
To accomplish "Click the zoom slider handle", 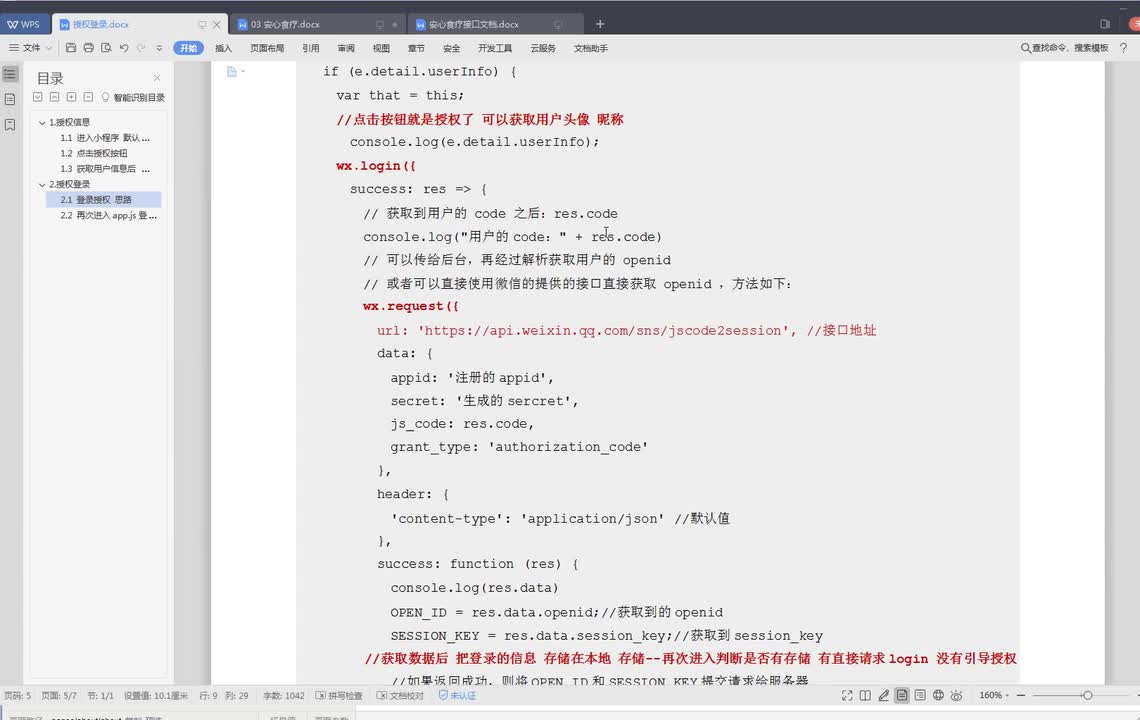I will tap(1087, 696).
